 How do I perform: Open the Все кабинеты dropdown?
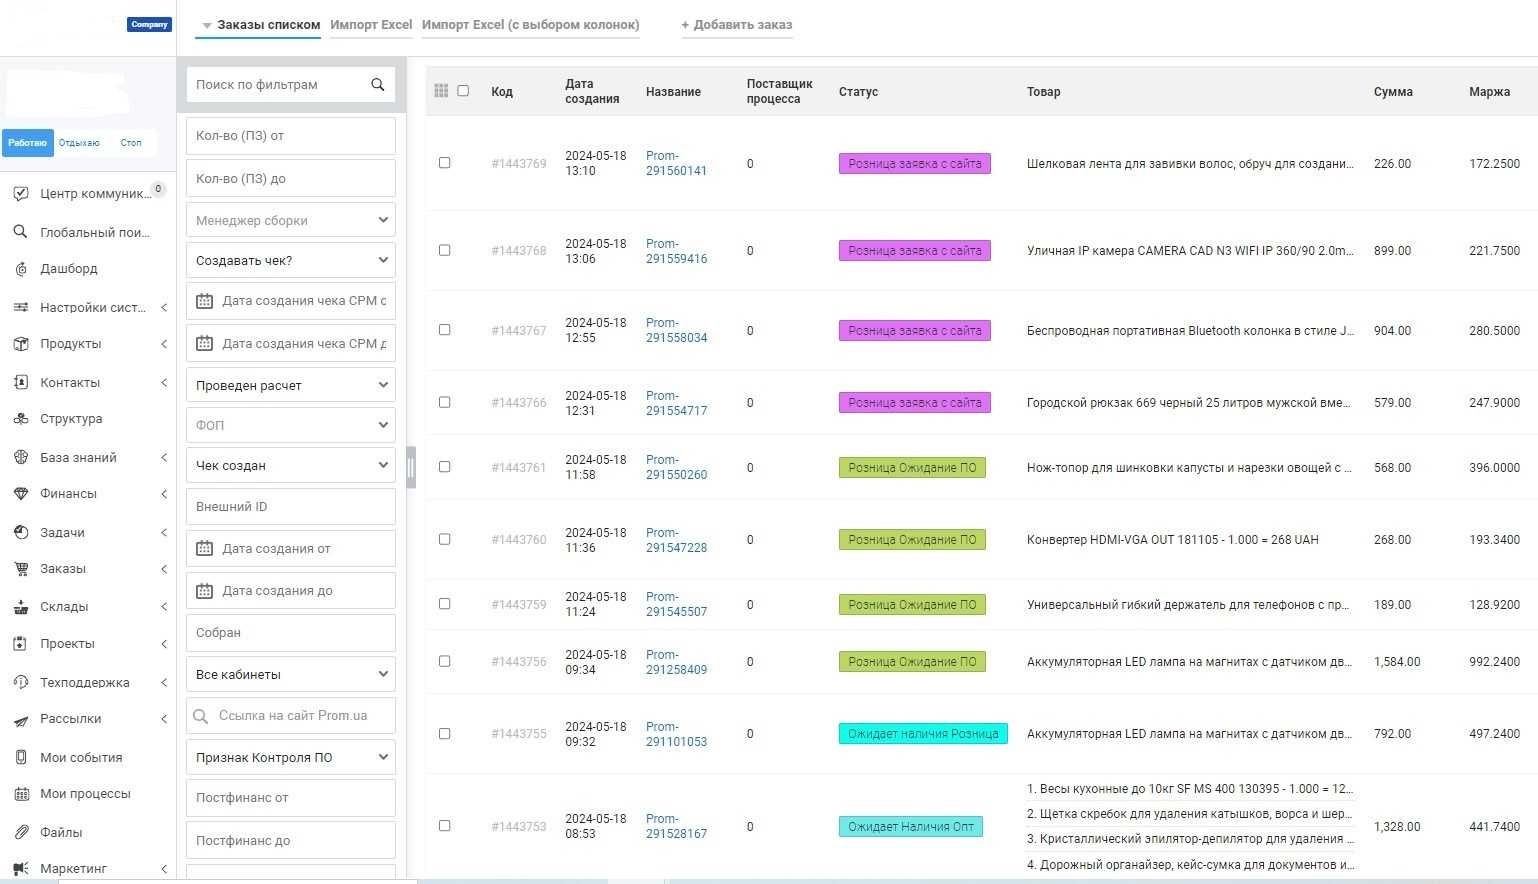pyautogui.click(x=291, y=674)
